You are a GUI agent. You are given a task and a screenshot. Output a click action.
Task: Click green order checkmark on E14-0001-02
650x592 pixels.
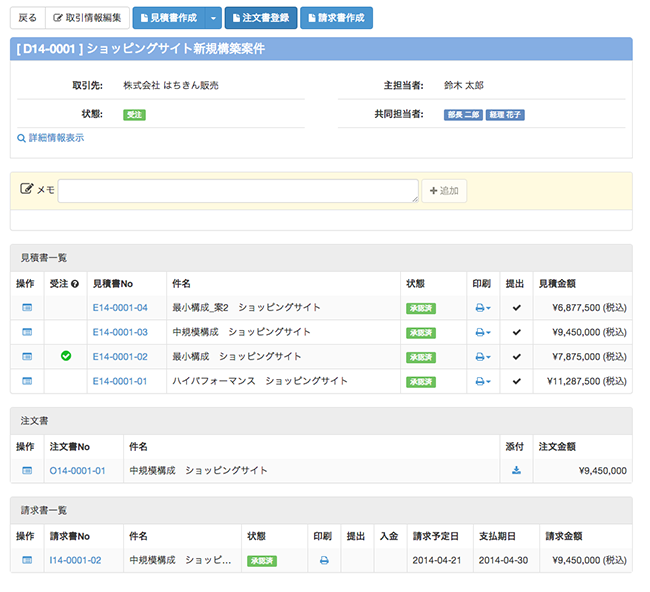(66, 356)
